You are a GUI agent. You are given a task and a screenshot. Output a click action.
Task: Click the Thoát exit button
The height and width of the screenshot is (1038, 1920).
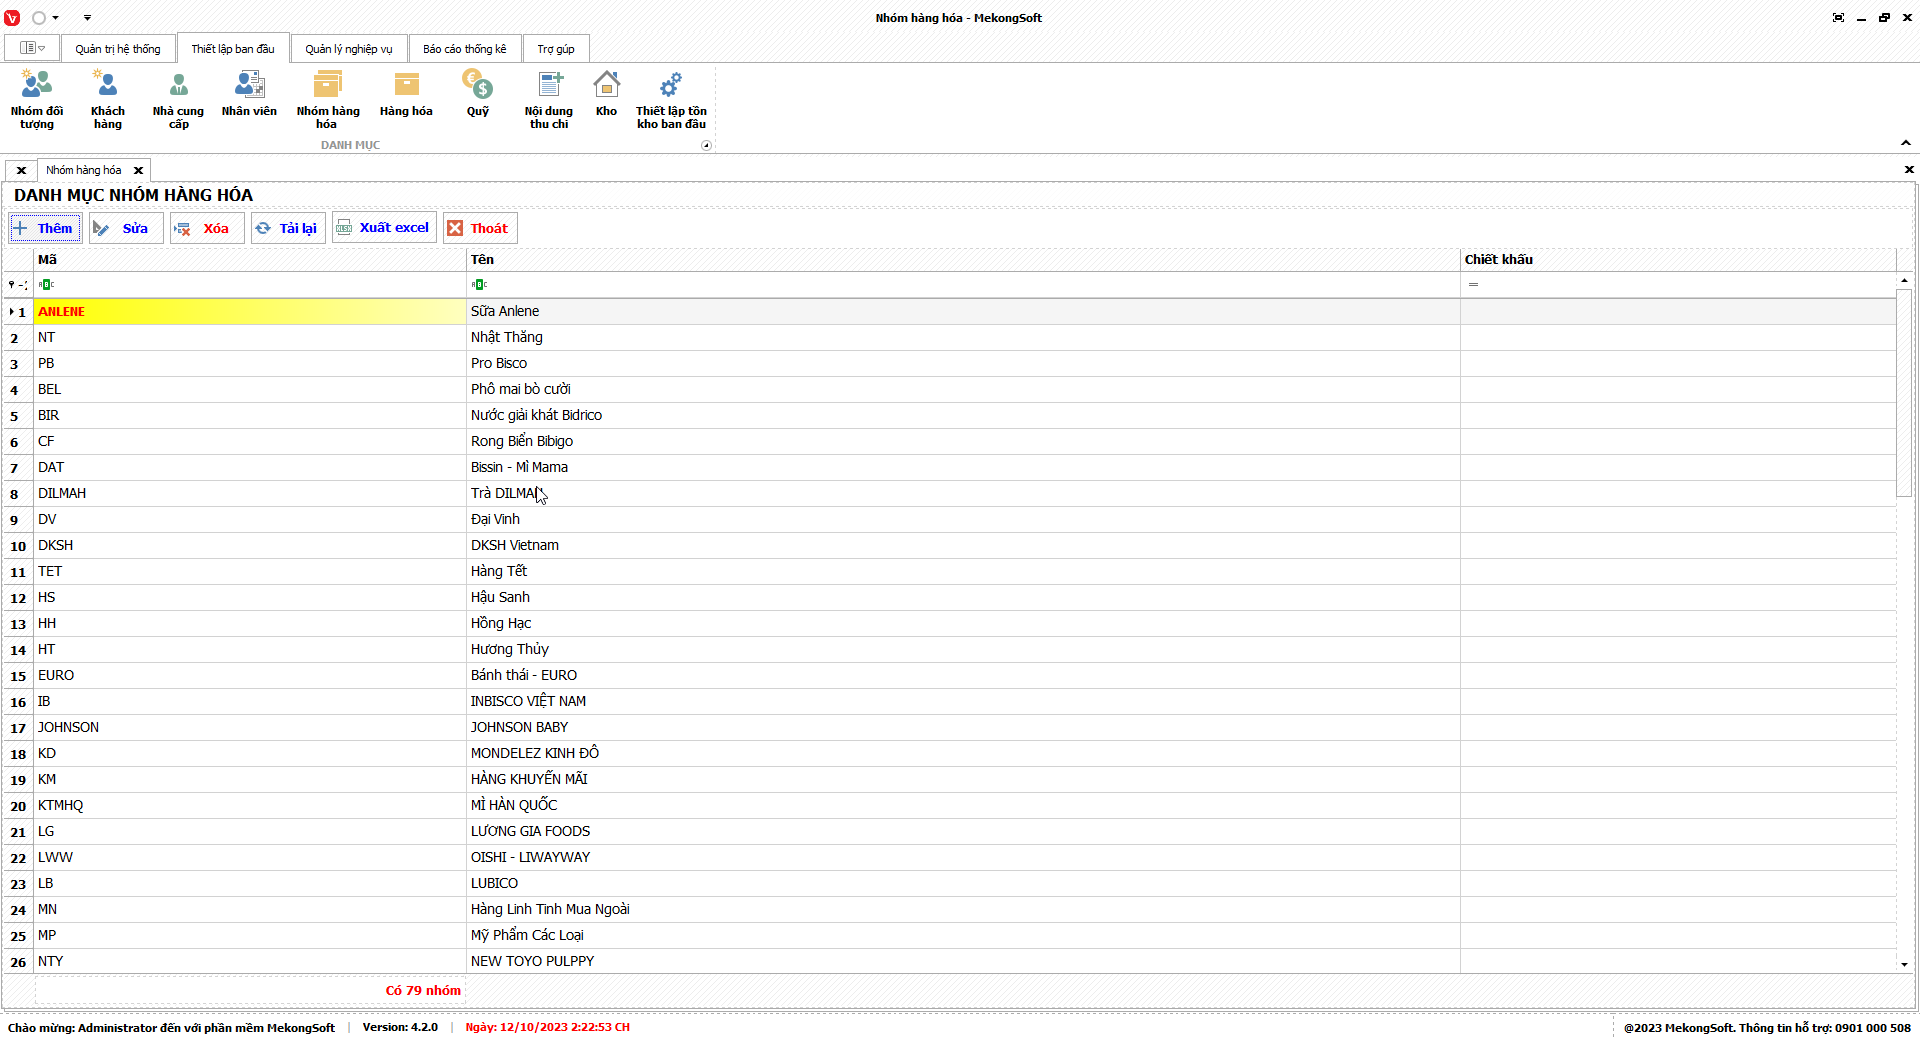pyautogui.click(x=480, y=228)
